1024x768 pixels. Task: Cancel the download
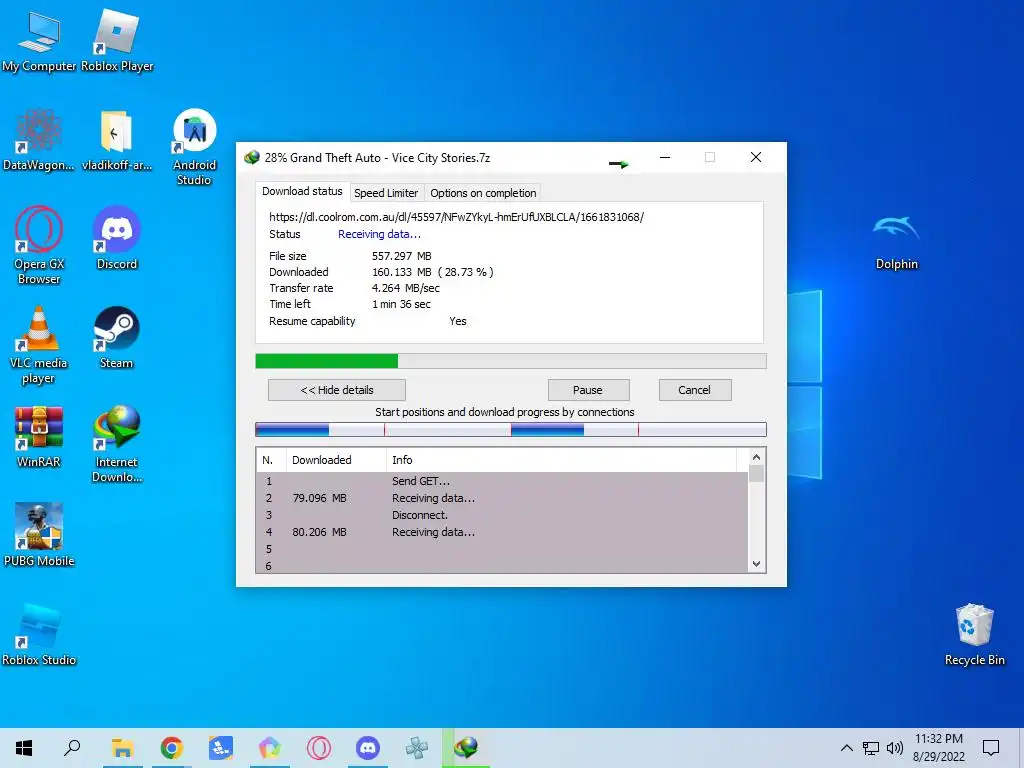tap(694, 390)
